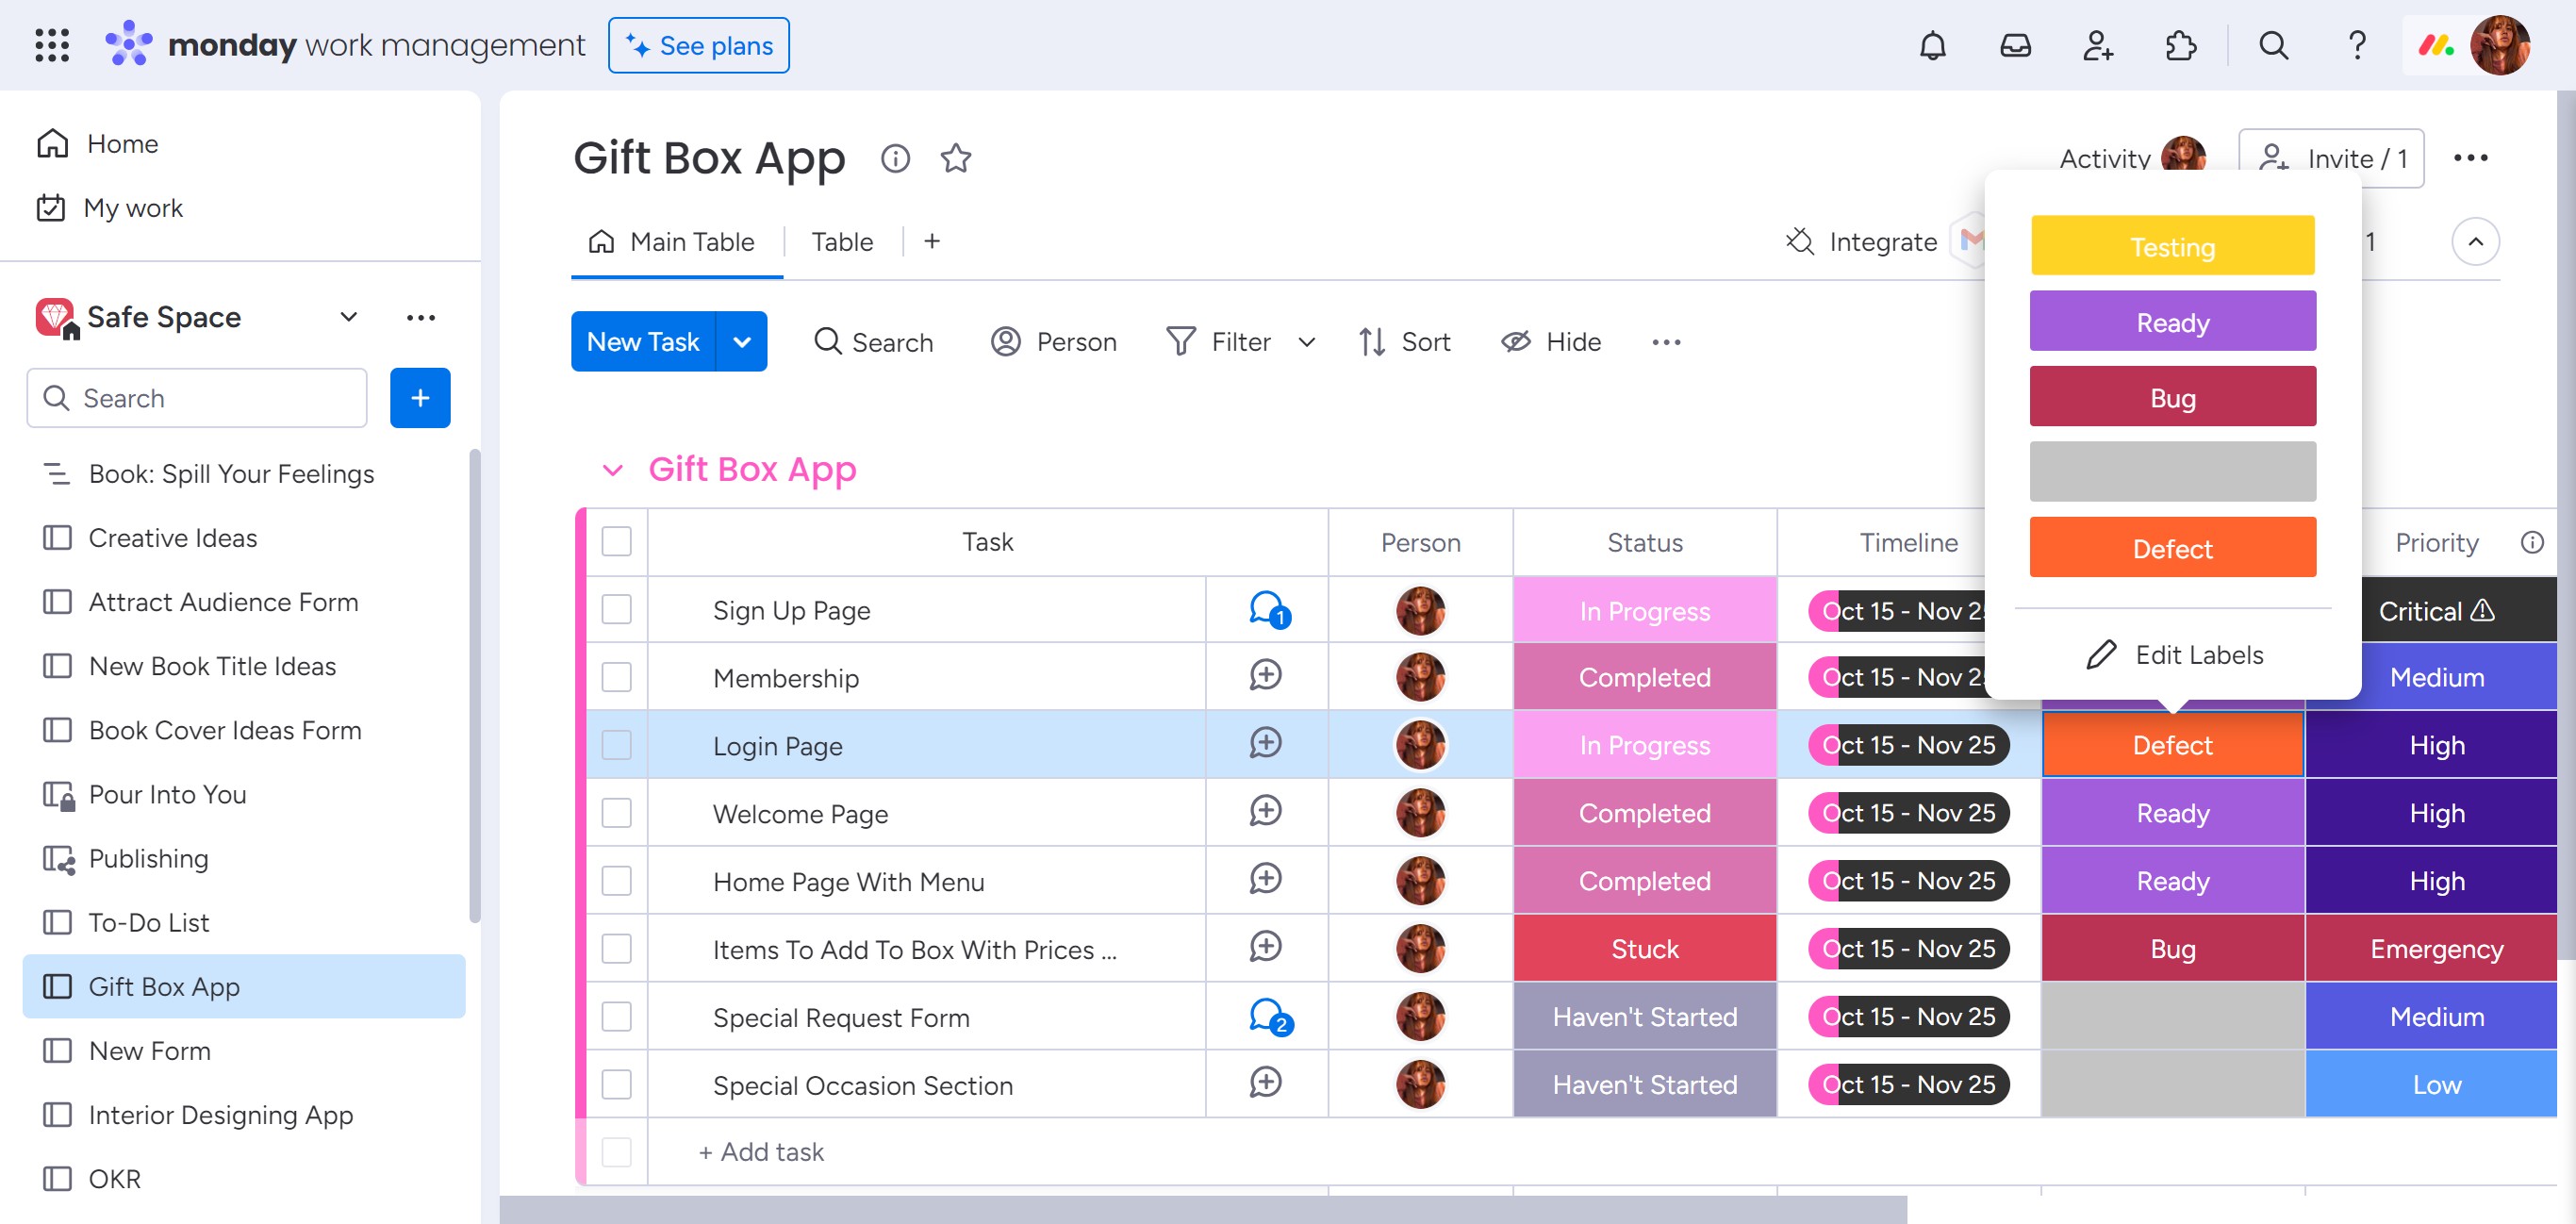Open the apps marketplace puzzle icon
This screenshot has width=2576, height=1224.
click(x=2180, y=46)
